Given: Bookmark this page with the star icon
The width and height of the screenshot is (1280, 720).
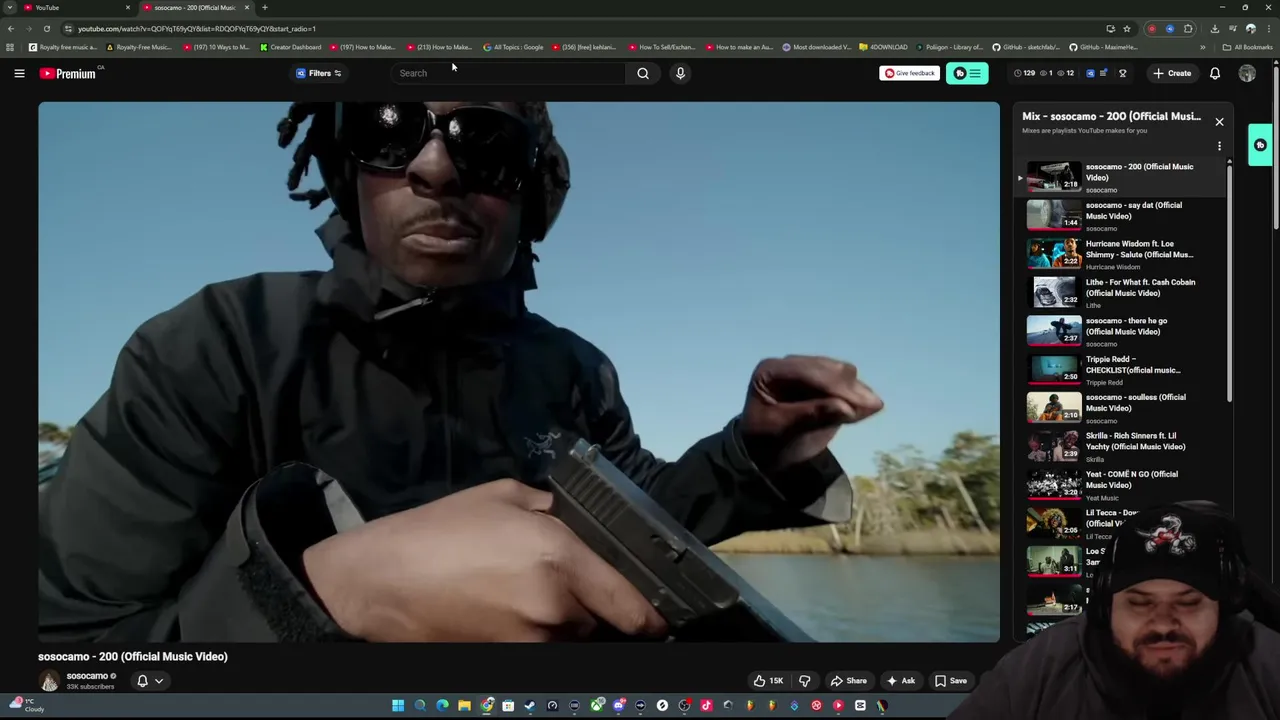Looking at the screenshot, I should (1127, 29).
